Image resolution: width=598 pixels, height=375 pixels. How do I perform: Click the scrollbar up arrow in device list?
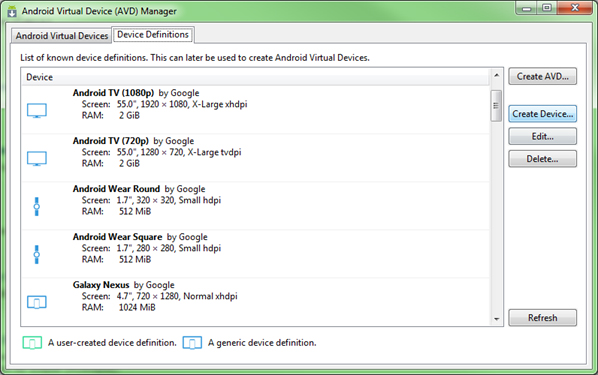496,76
